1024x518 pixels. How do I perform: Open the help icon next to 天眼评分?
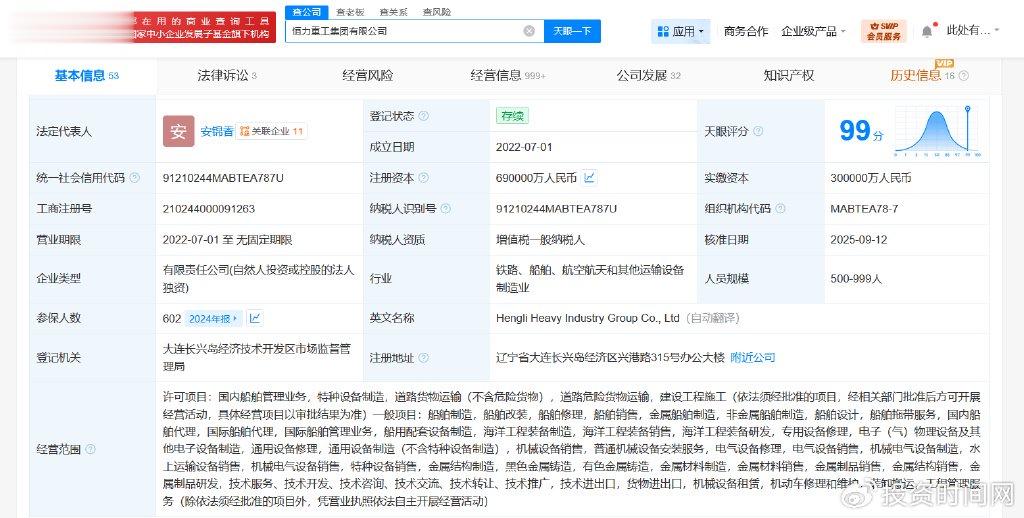pos(758,131)
